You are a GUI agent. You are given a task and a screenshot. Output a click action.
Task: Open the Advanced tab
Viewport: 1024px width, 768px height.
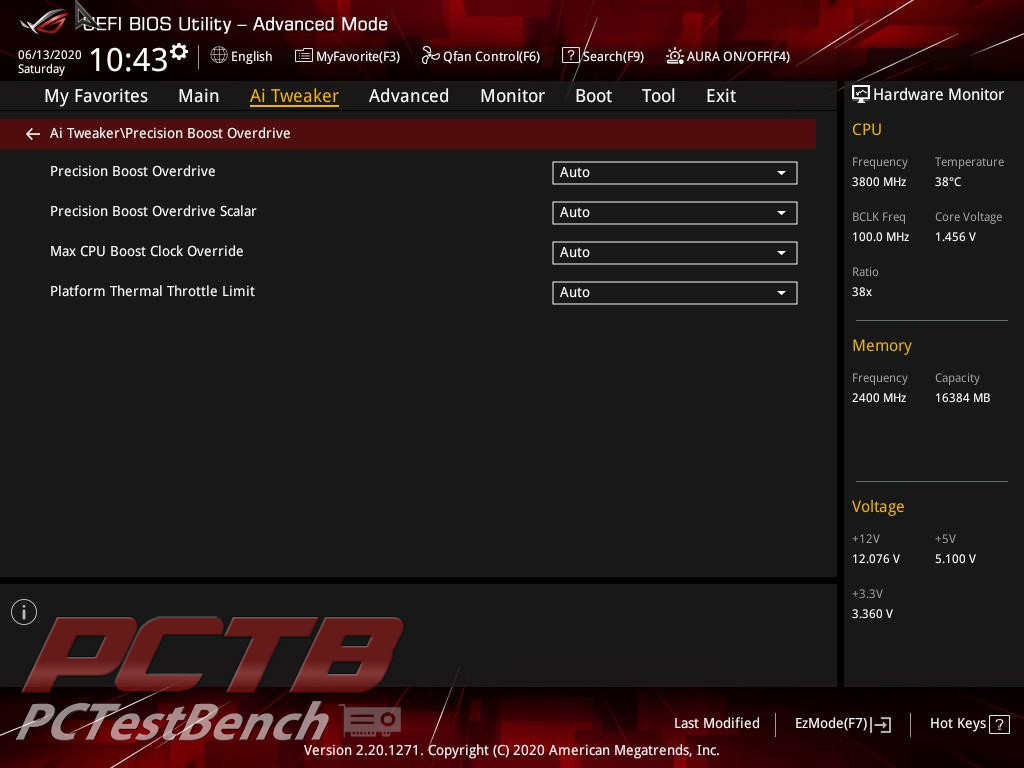409,96
